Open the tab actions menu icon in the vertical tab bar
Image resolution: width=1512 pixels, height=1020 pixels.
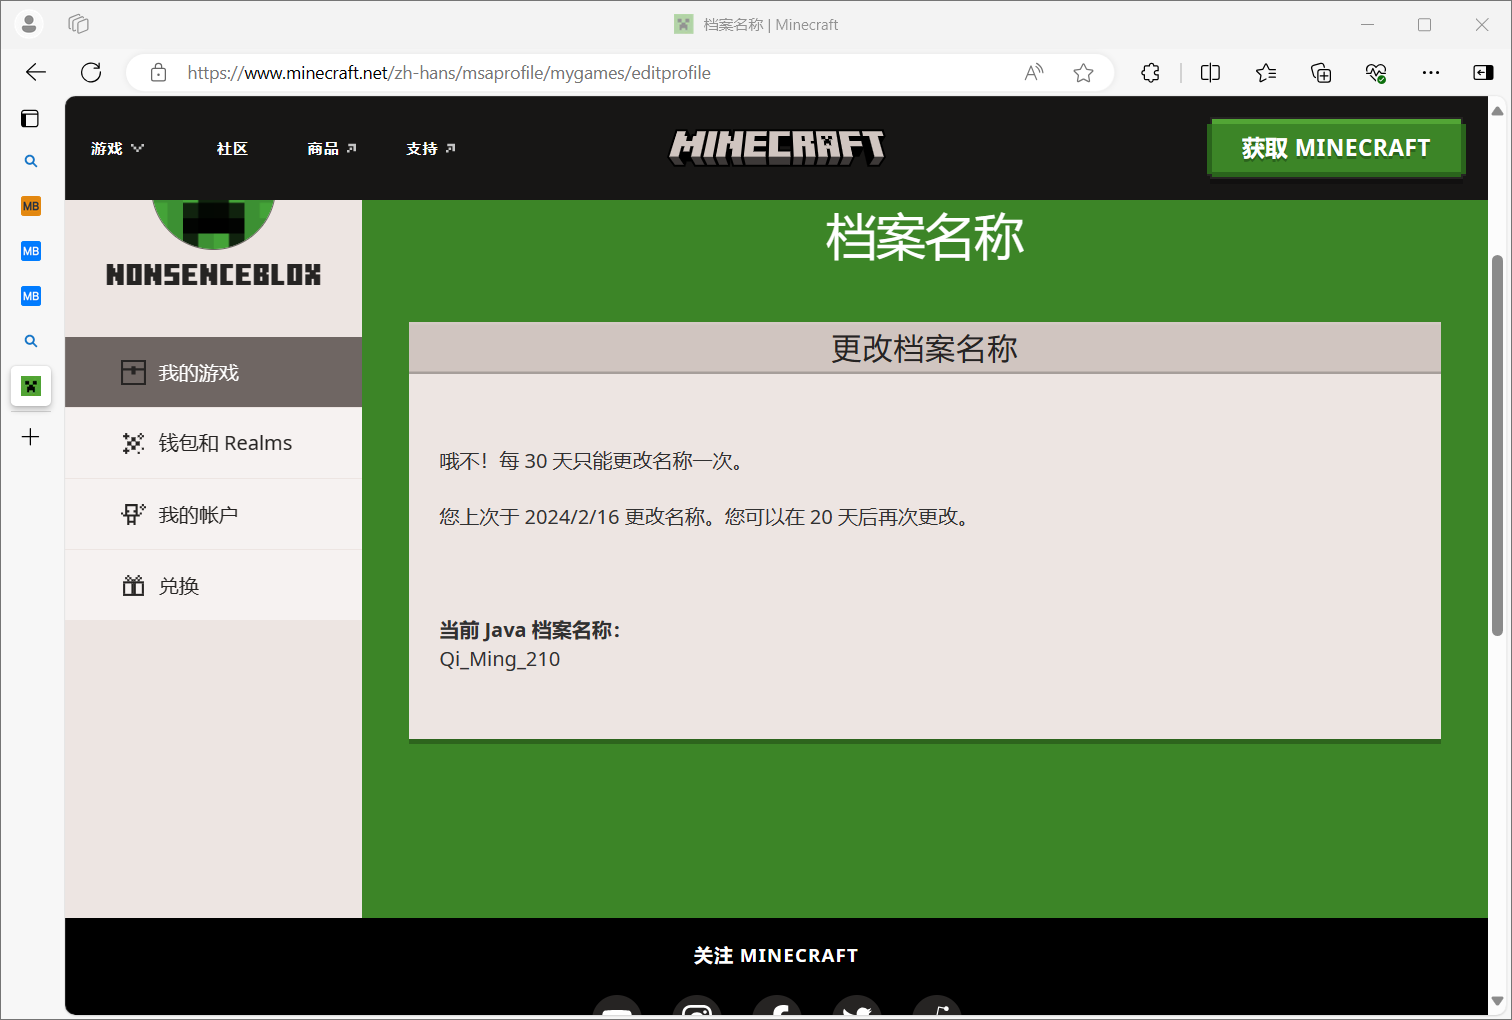pos(31,119)
